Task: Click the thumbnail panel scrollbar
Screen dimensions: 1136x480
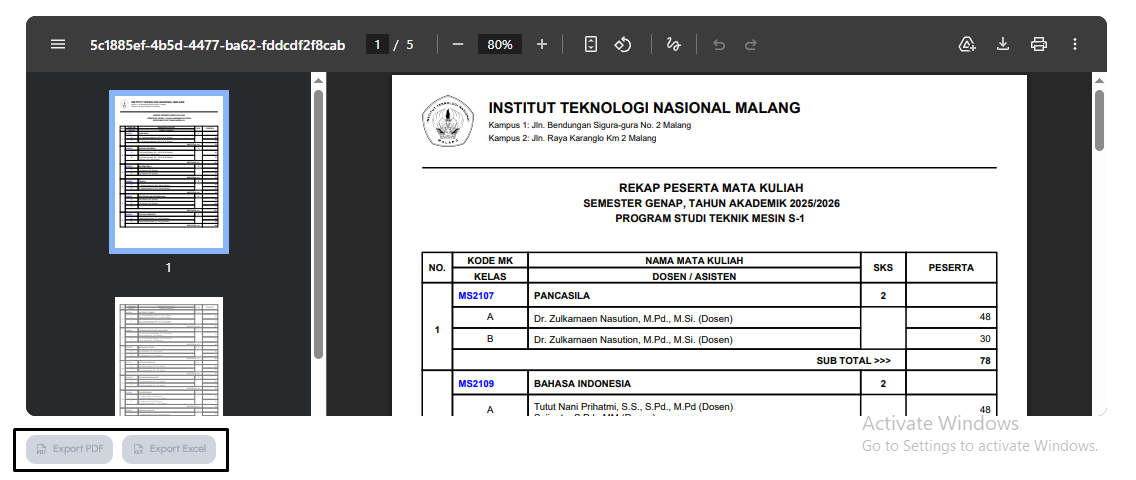Action: point(318,224)
